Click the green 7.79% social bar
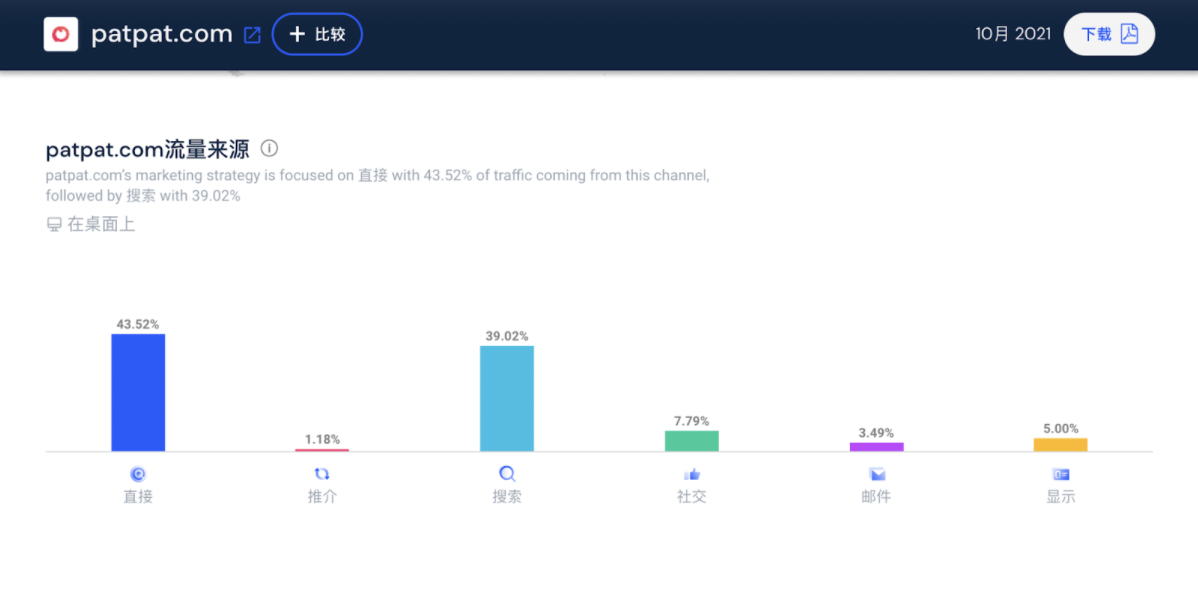This screenshot has width=1198, height=598. tap(691, 441)
